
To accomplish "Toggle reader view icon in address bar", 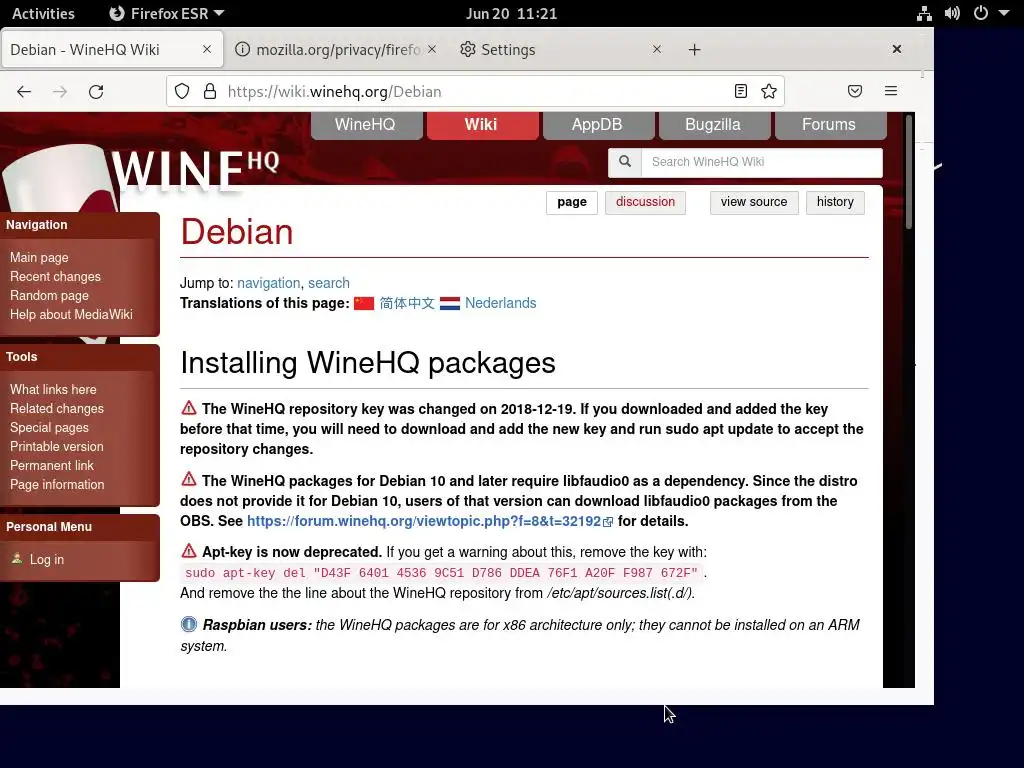I will [x=741, y=91].
